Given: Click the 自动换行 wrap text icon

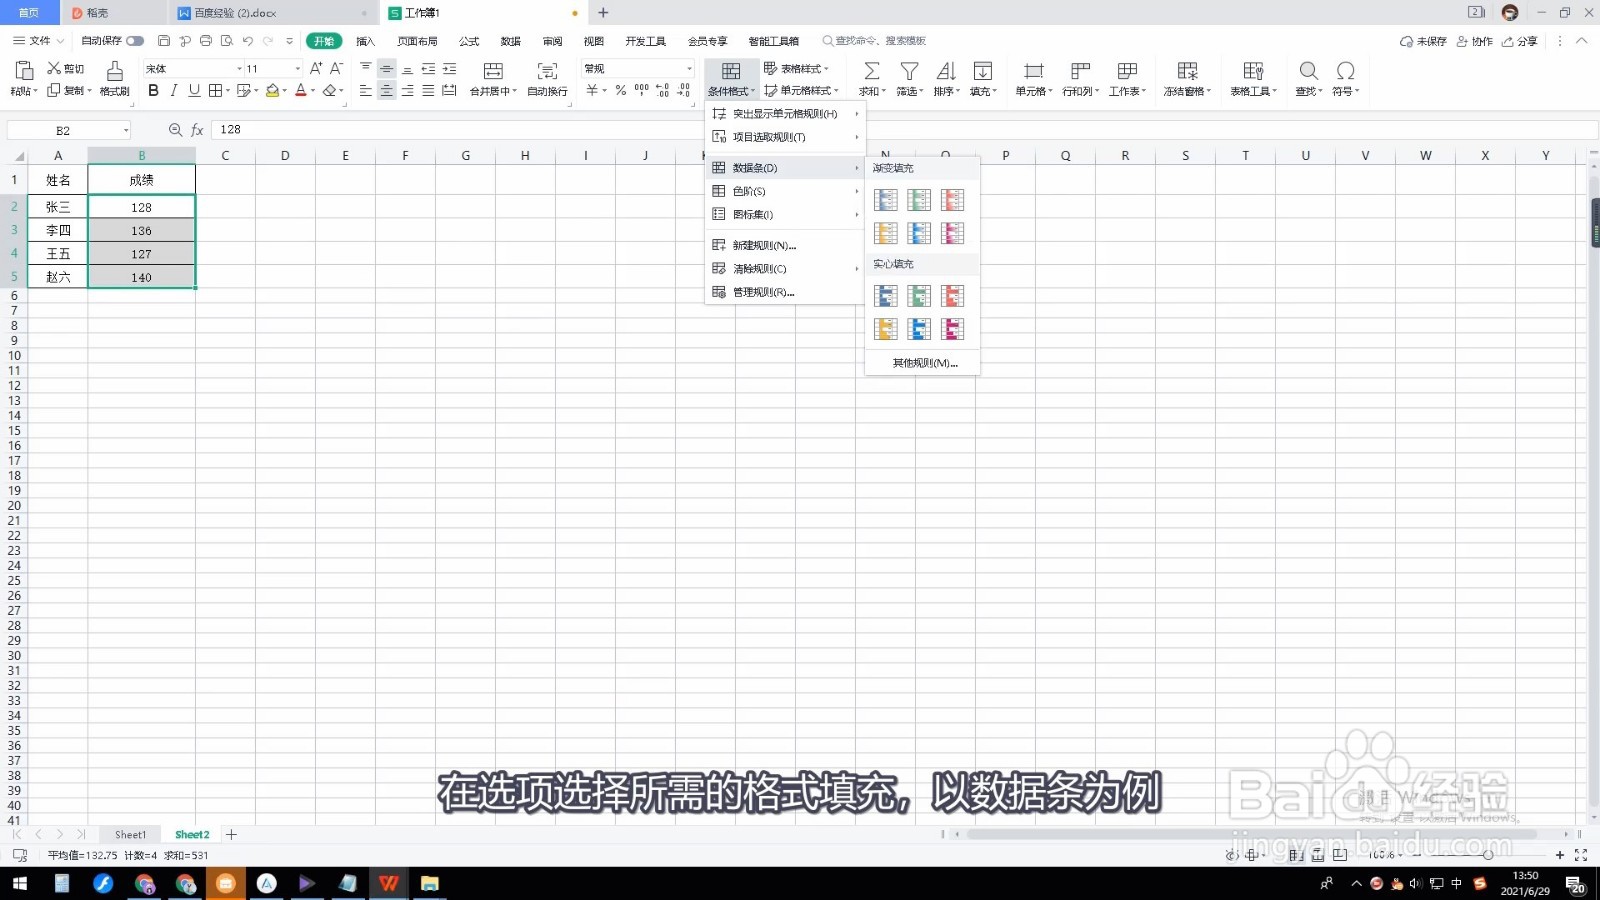Looking at the screenshot, I should pyautogui.click(x=547, y=71).
